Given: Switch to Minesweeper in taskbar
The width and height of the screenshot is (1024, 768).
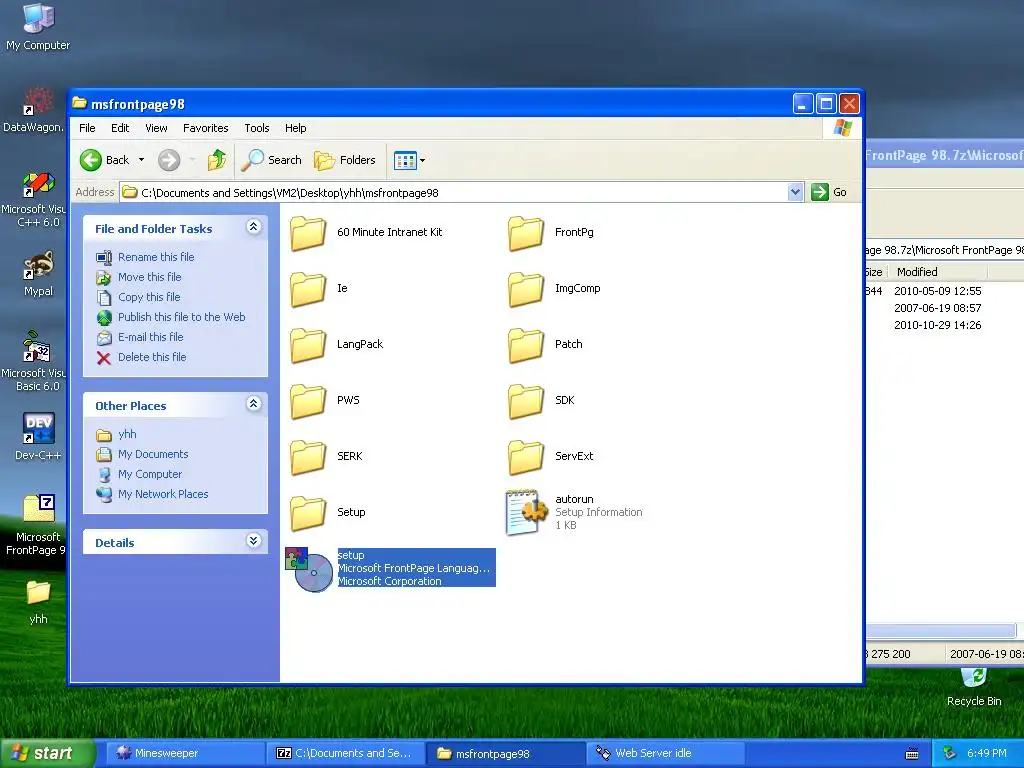Looking at the screenshot, I should click(x=185, y=753).
